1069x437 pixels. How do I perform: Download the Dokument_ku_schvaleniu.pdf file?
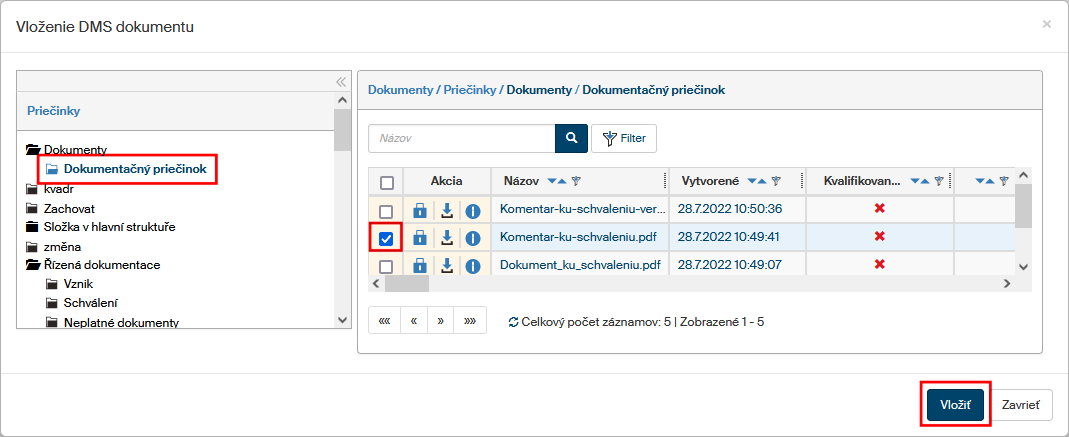click(447, 265)
